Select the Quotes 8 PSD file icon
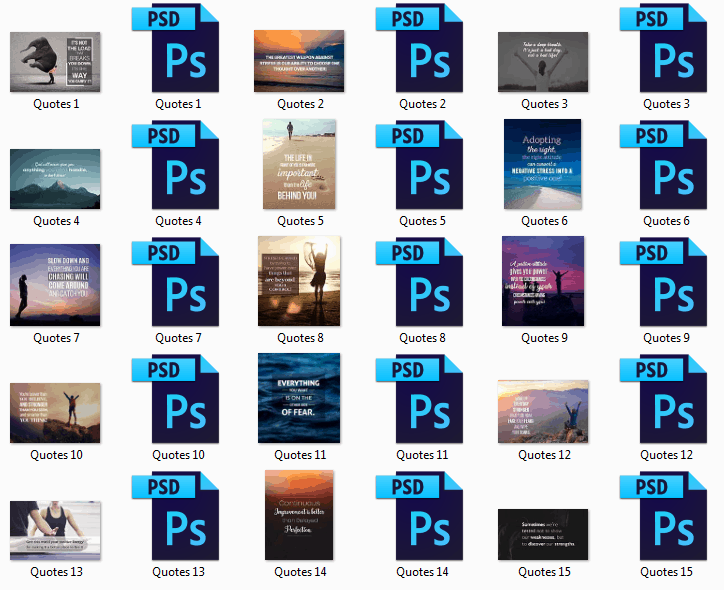Viewport: 724px width, 590px height. pos(419,282)
